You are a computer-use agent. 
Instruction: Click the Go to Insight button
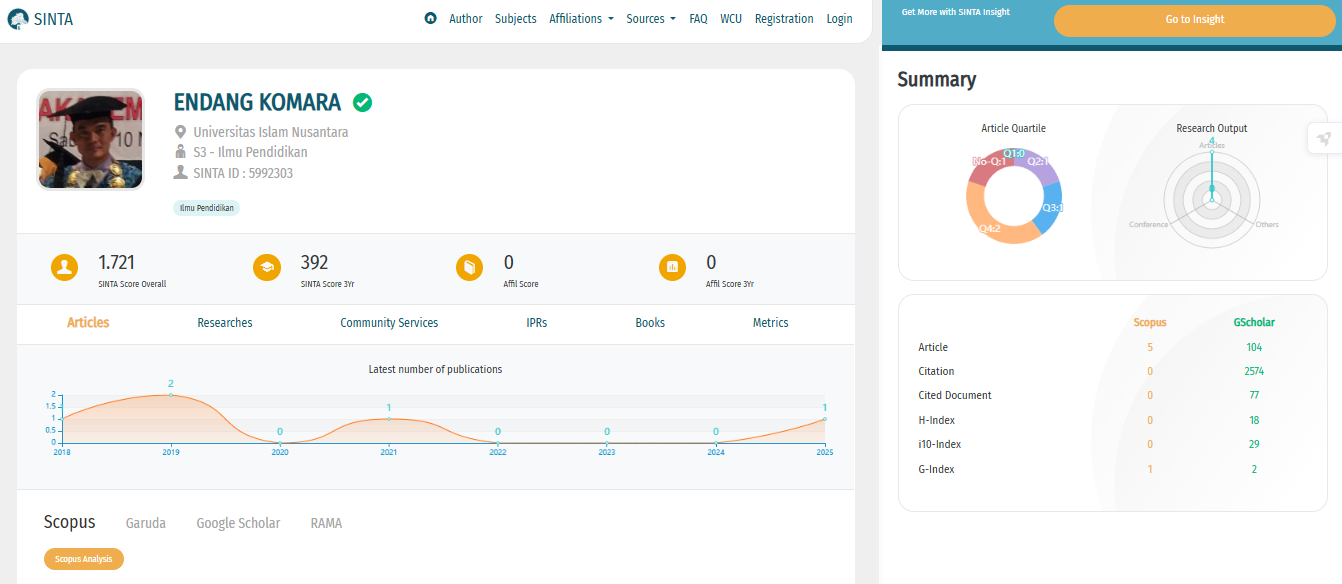coord(1195,20)
